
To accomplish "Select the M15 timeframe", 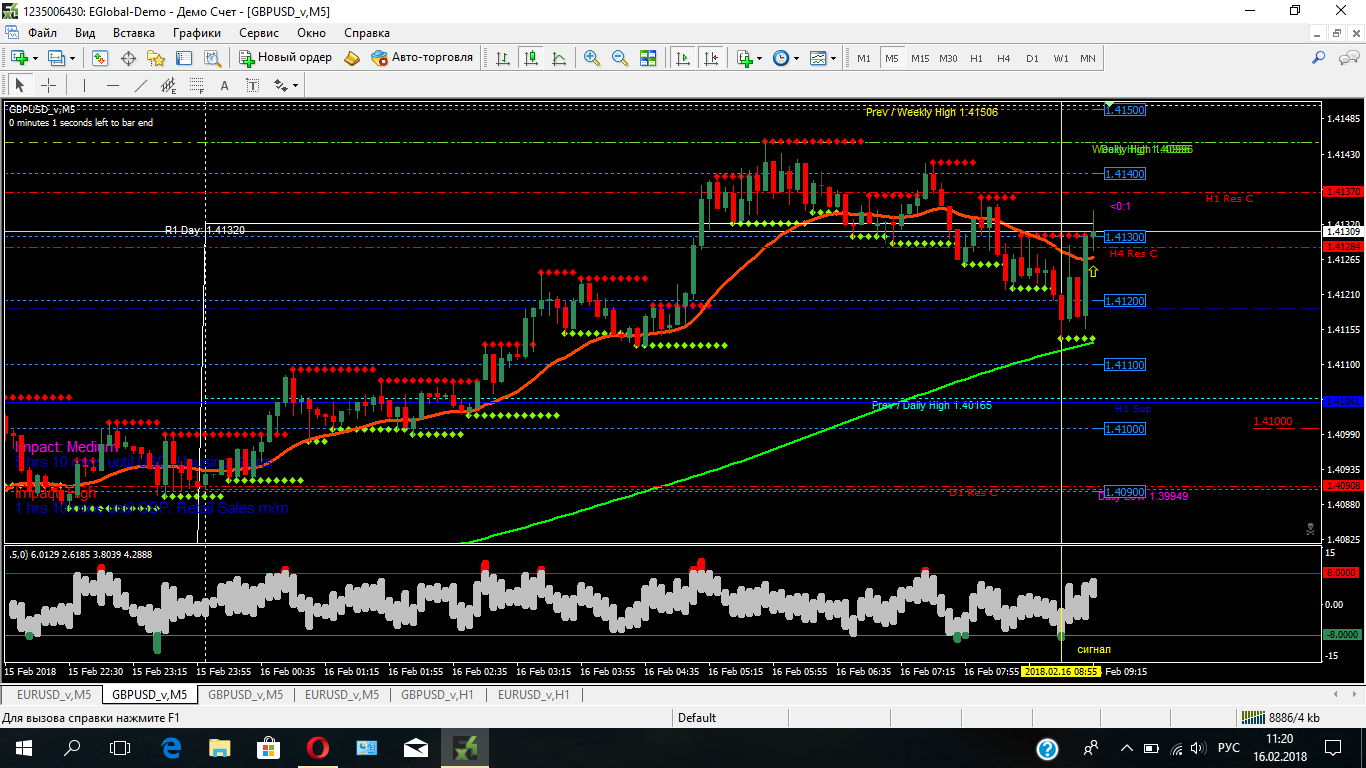I will point(920,58).
